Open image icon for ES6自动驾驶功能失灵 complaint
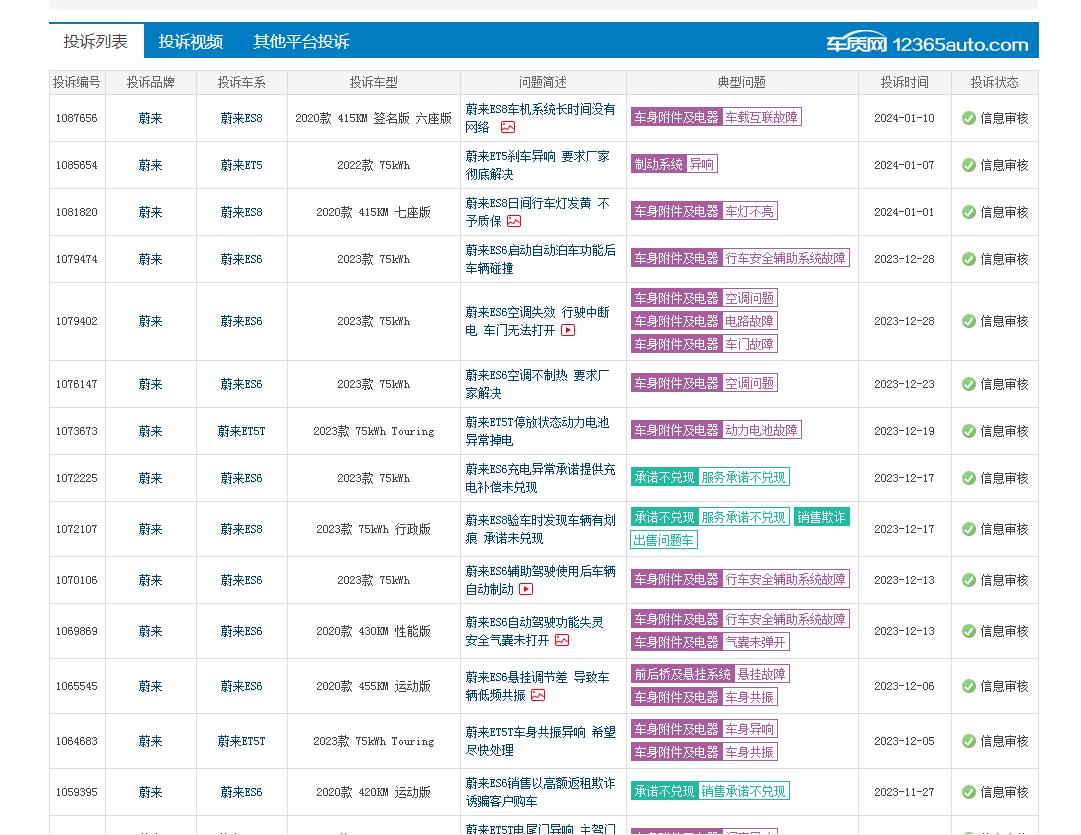Screen dimensions: 1081x835 click(x=563, y=640)
